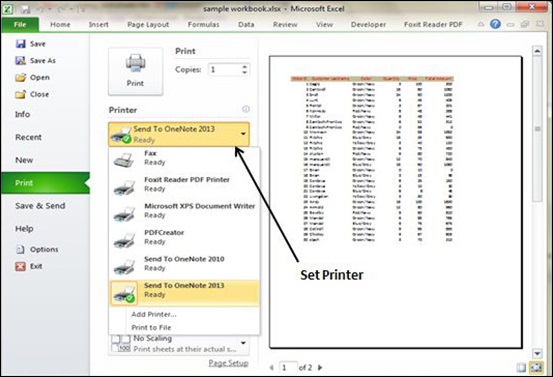Open Help in the backstage menu
The width and height of the screenshot is (553, 377).
point(24,229)
